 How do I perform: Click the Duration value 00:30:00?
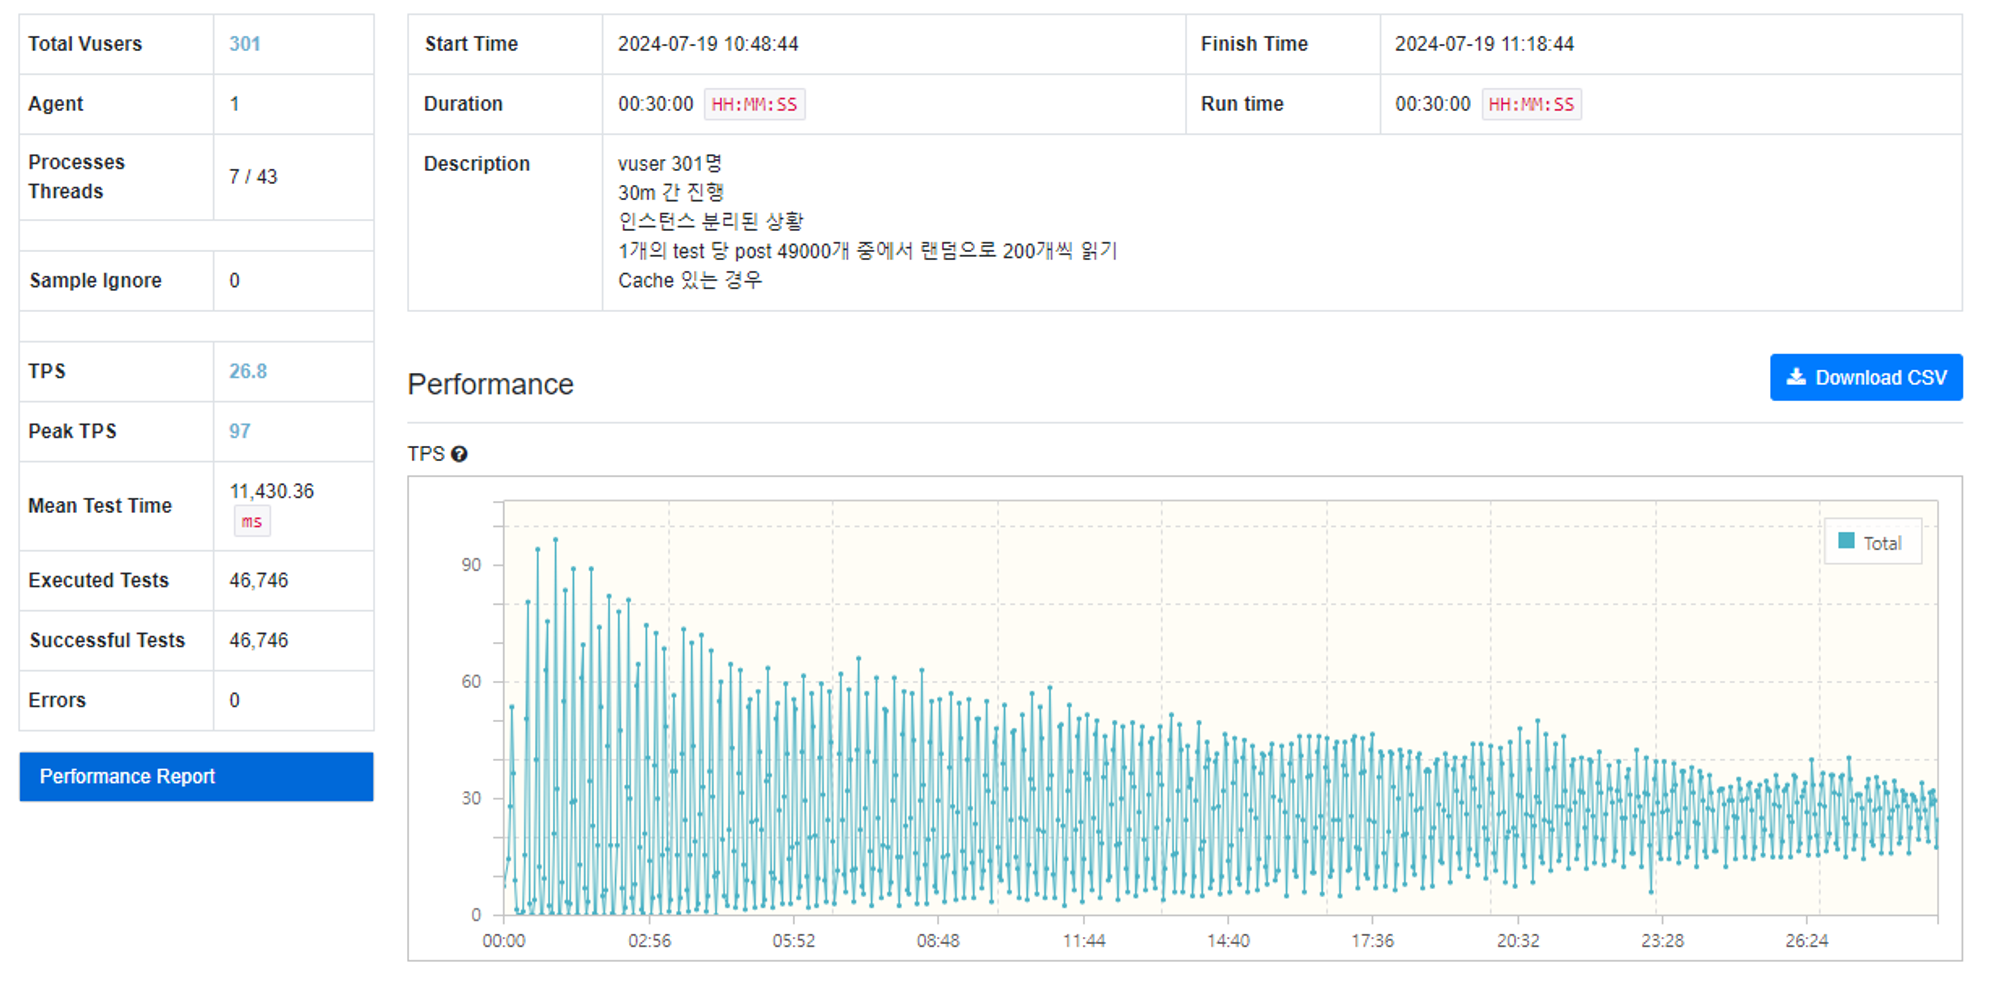tap(656, 104)
